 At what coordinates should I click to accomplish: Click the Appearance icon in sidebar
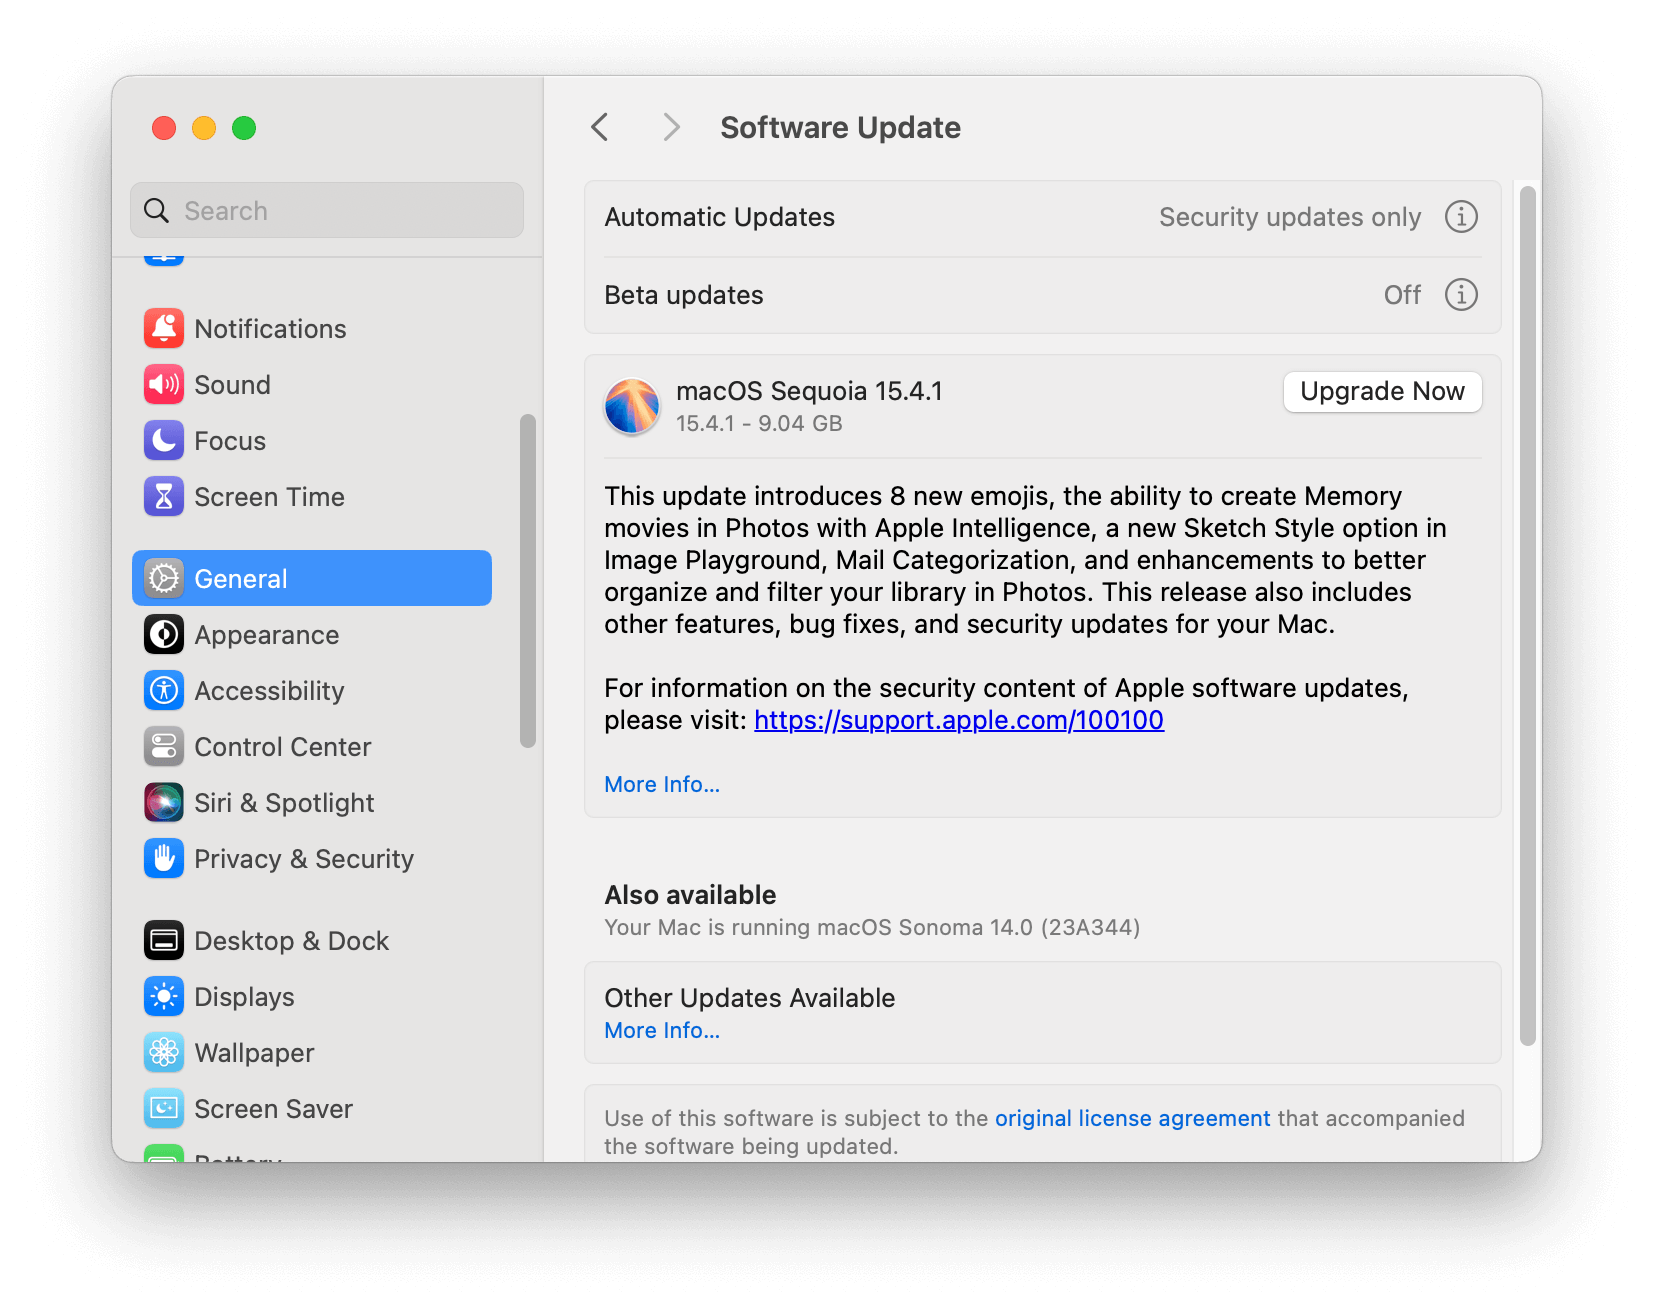[164, 634]
